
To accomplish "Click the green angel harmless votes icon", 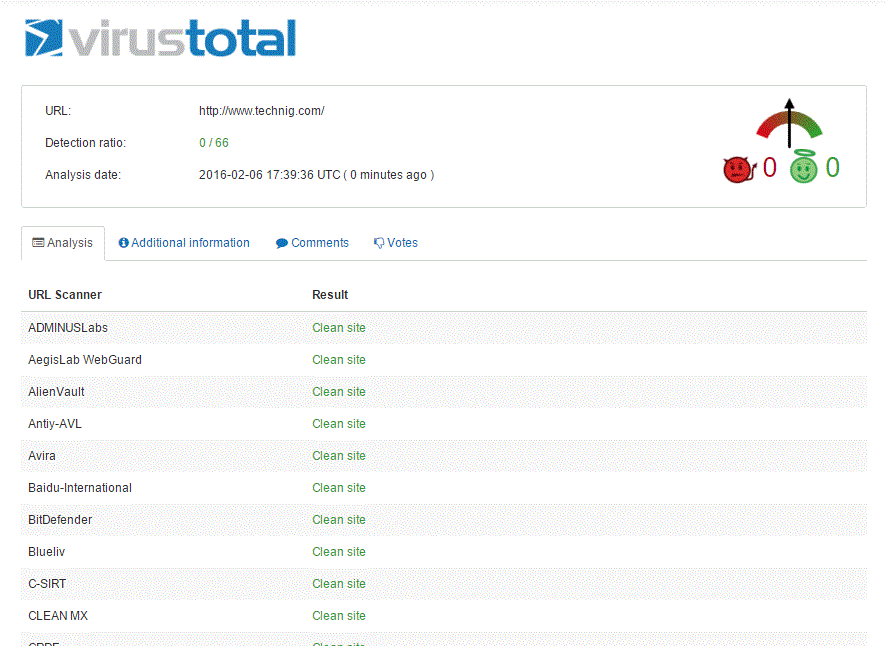I will 804,166.
